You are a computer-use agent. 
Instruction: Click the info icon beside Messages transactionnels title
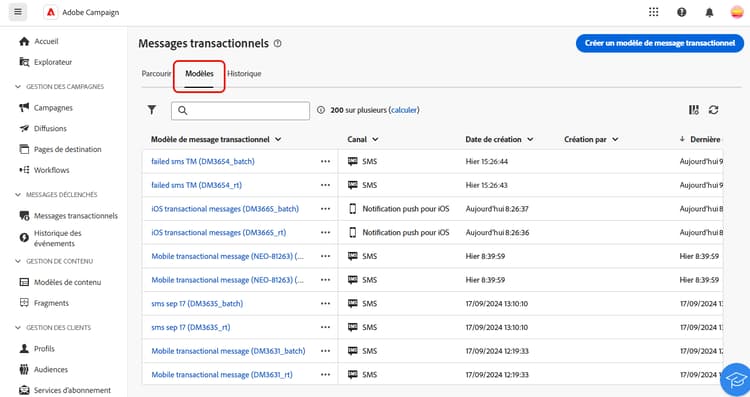(277, 44)
